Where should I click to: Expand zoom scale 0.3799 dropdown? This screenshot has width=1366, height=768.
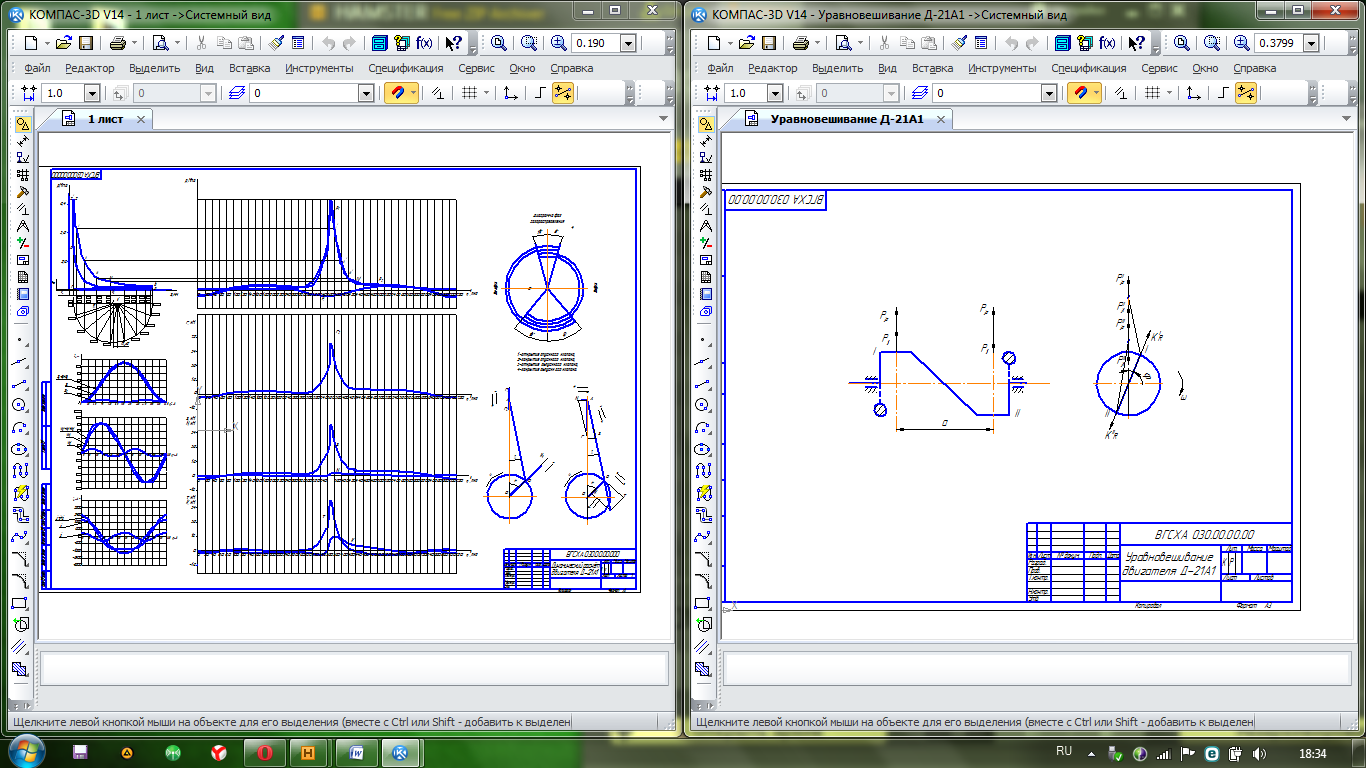(x=1312, y=43)
